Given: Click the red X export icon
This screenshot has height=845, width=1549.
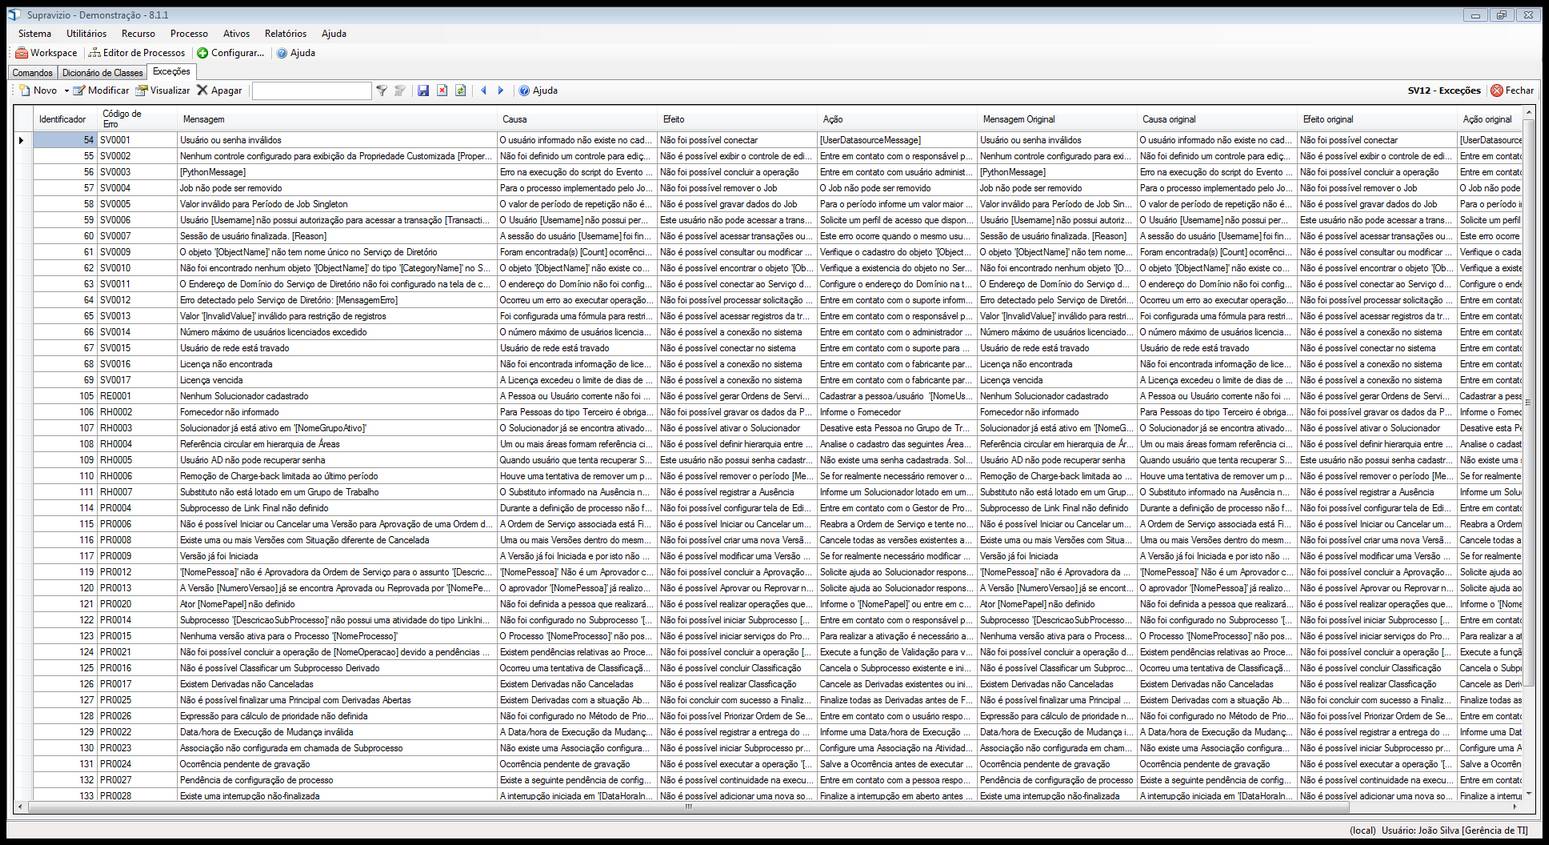Looking at the screenshot, I should (442, 90).
